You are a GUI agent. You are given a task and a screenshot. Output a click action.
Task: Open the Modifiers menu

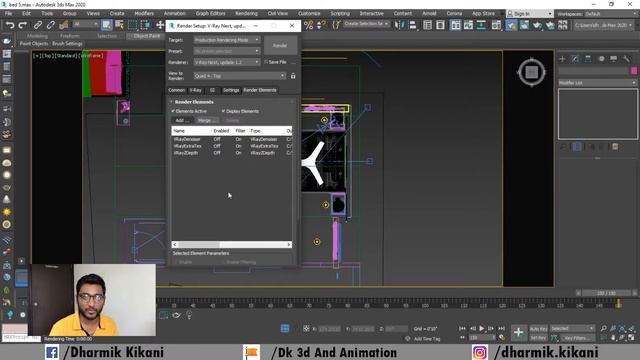point(144,13)
